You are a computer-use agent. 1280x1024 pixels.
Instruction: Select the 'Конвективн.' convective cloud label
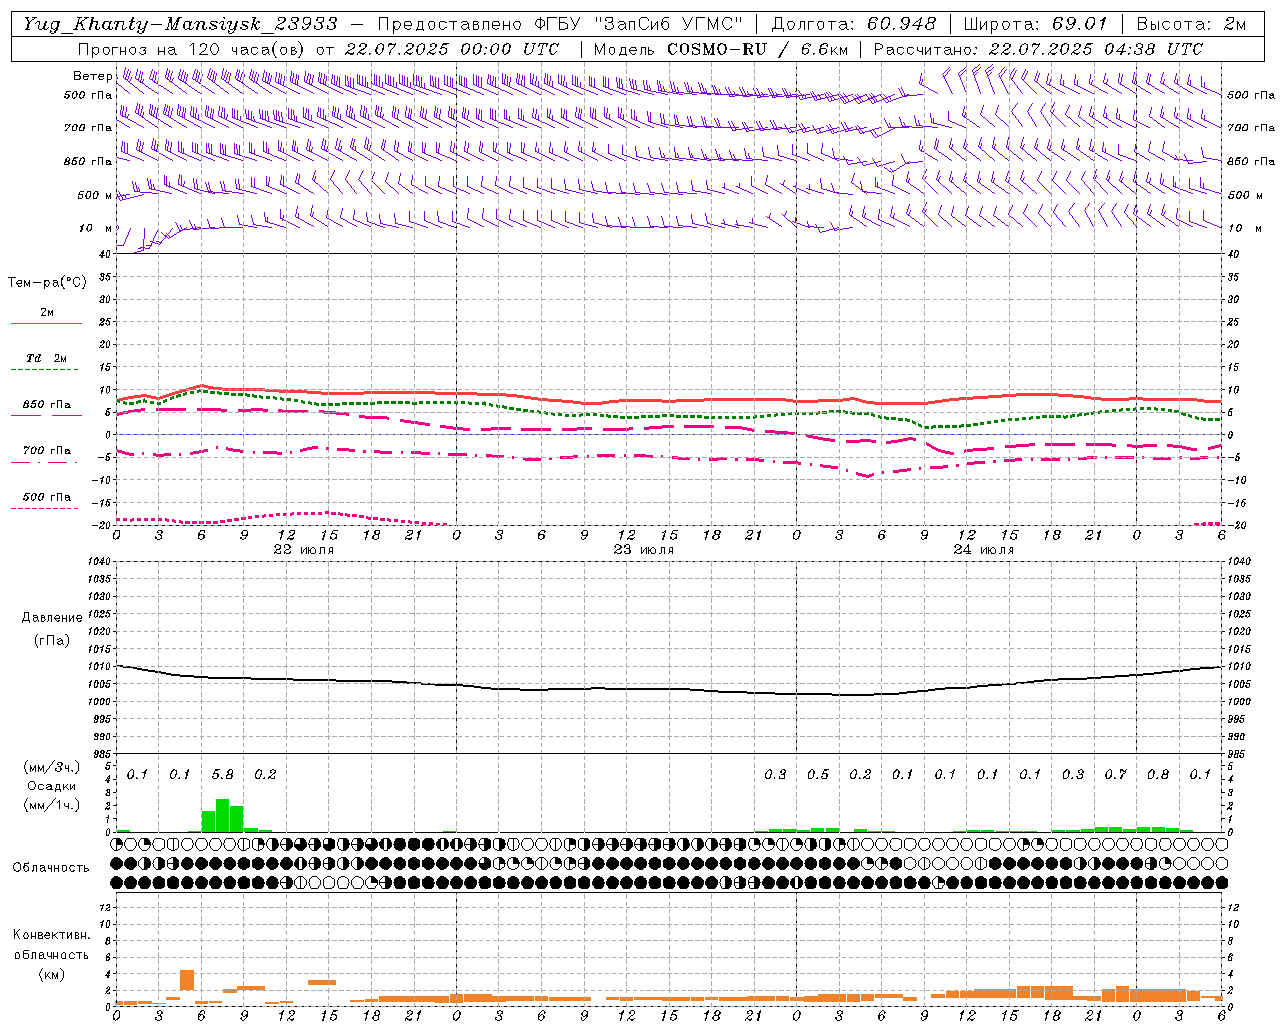[51, 935]
